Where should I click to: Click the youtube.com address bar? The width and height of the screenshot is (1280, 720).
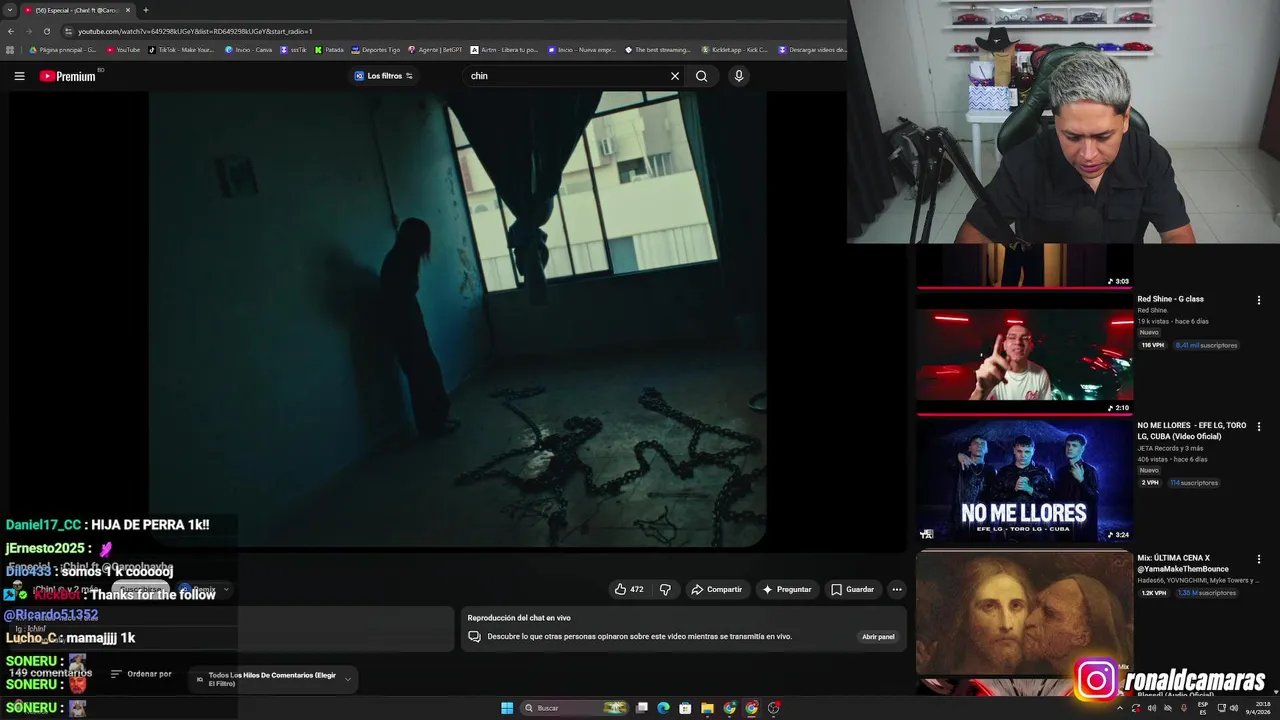pos(450,31)
